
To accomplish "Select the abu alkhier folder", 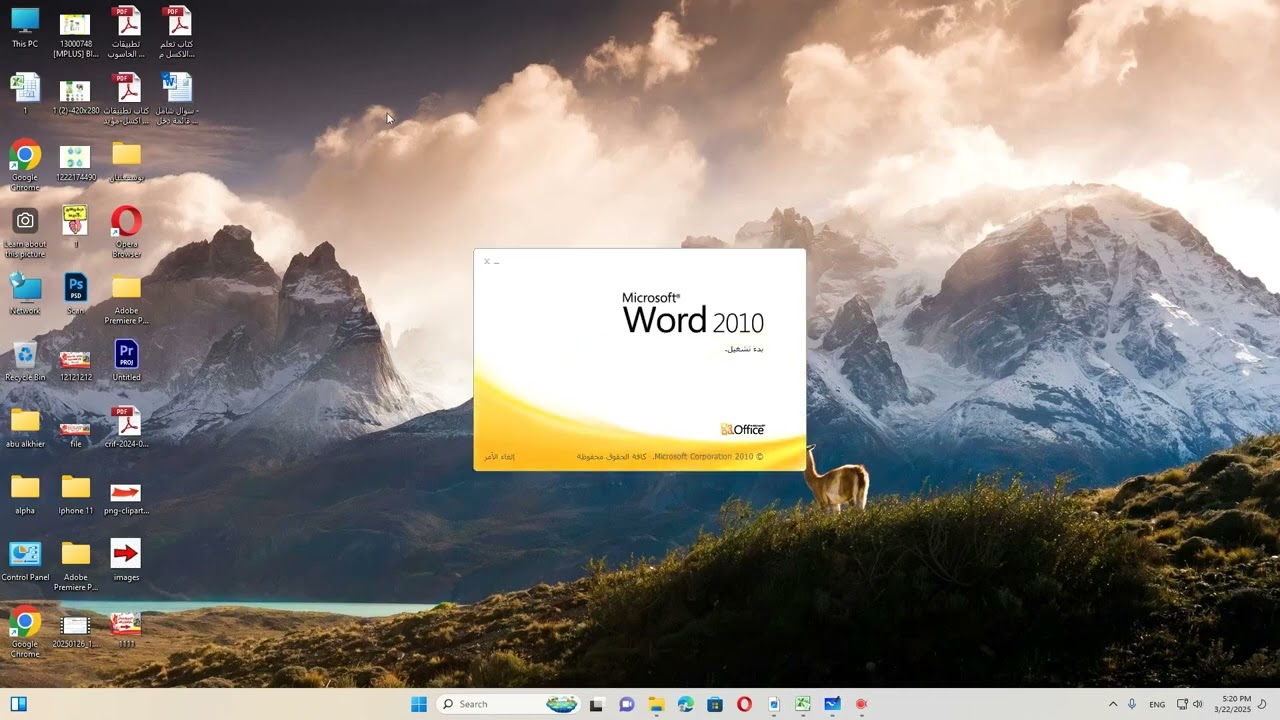I will click(25, 428).
